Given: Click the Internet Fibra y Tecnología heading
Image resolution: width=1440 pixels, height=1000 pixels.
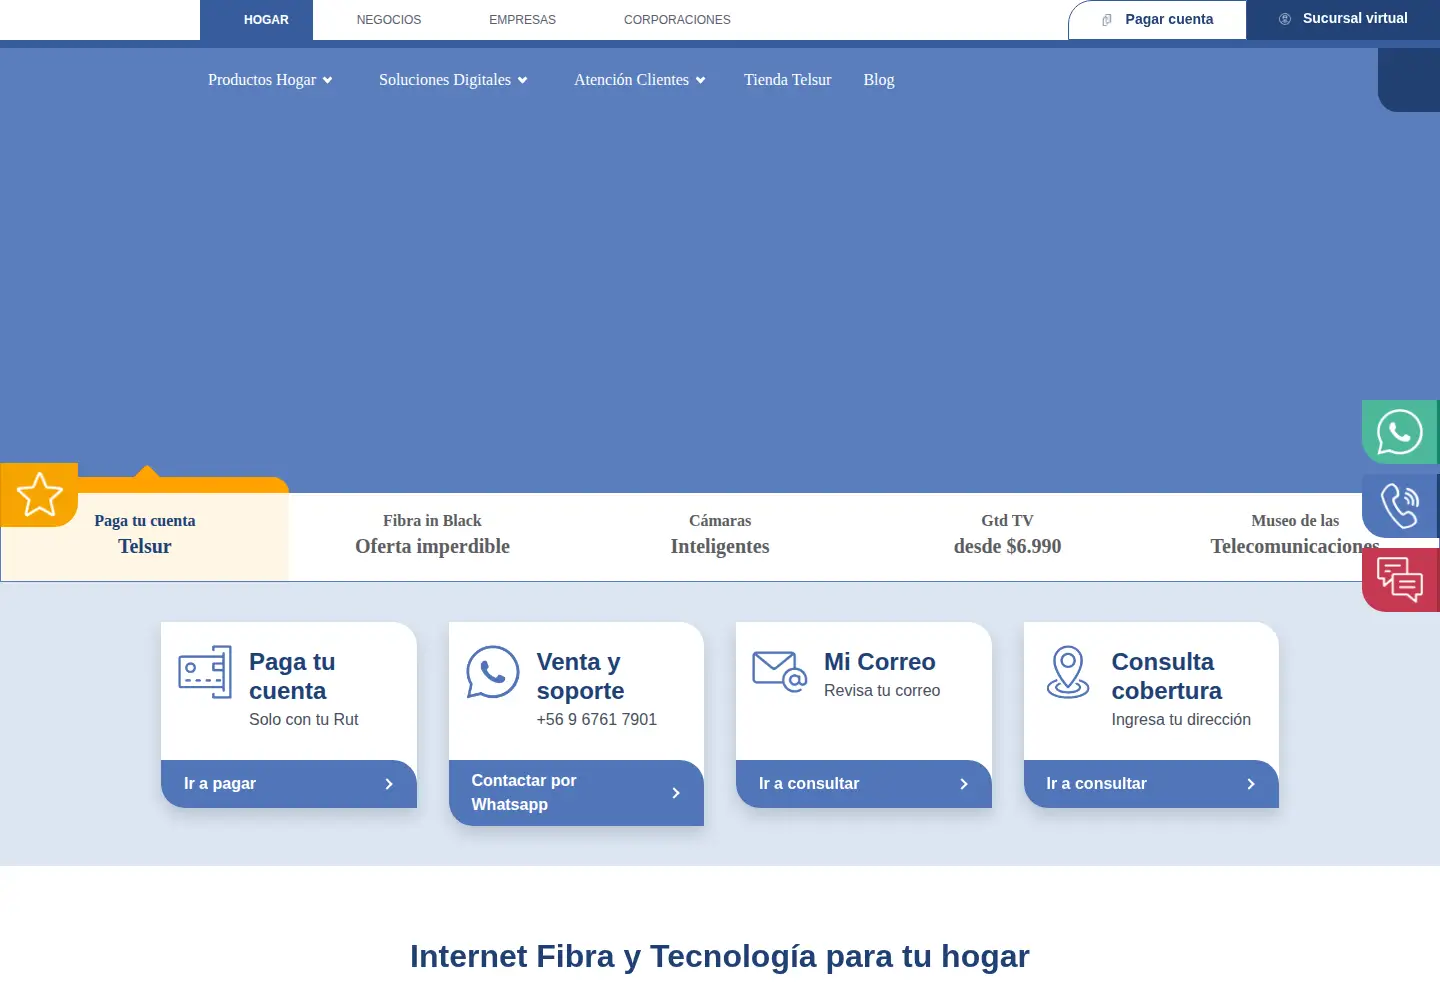Looking at the screenshot, I should click(720, 956).
